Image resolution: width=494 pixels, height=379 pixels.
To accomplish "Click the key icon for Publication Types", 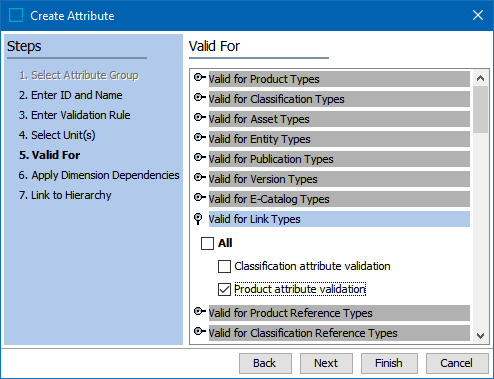I will click(199, 158).
